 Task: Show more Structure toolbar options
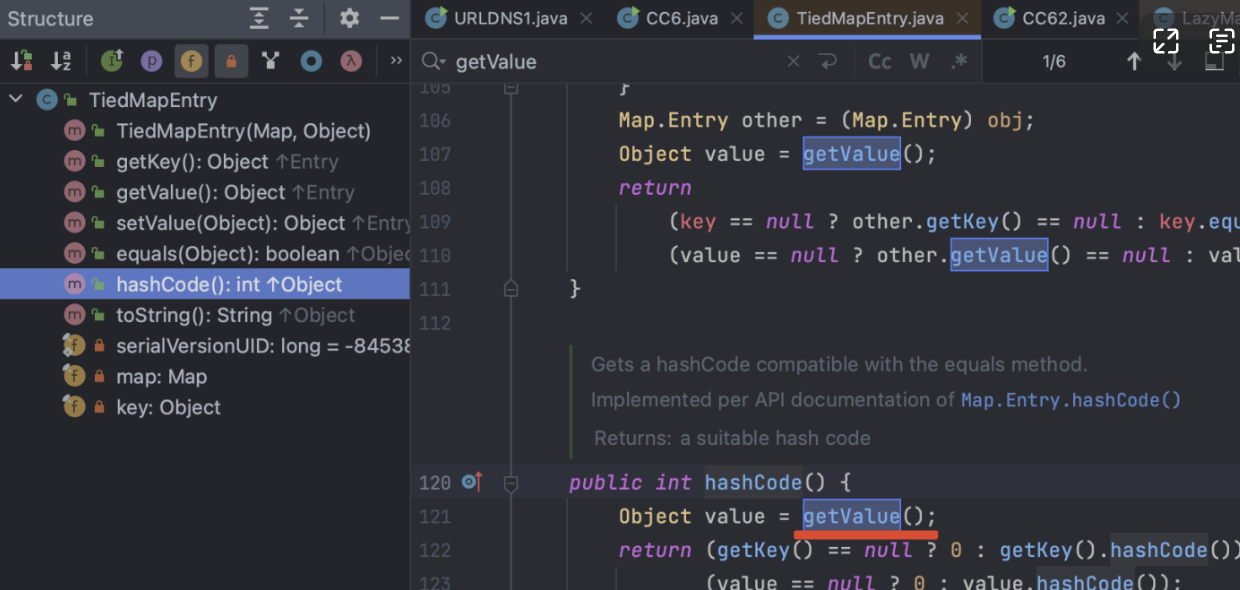coord(396,61)
